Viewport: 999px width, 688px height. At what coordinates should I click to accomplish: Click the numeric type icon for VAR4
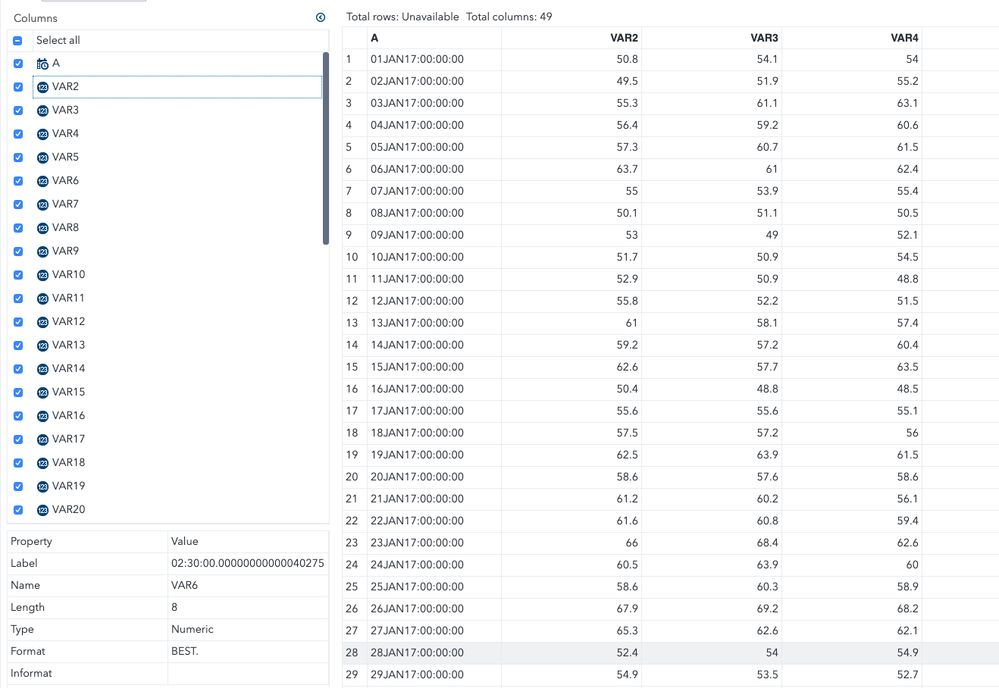pos(43,134)
